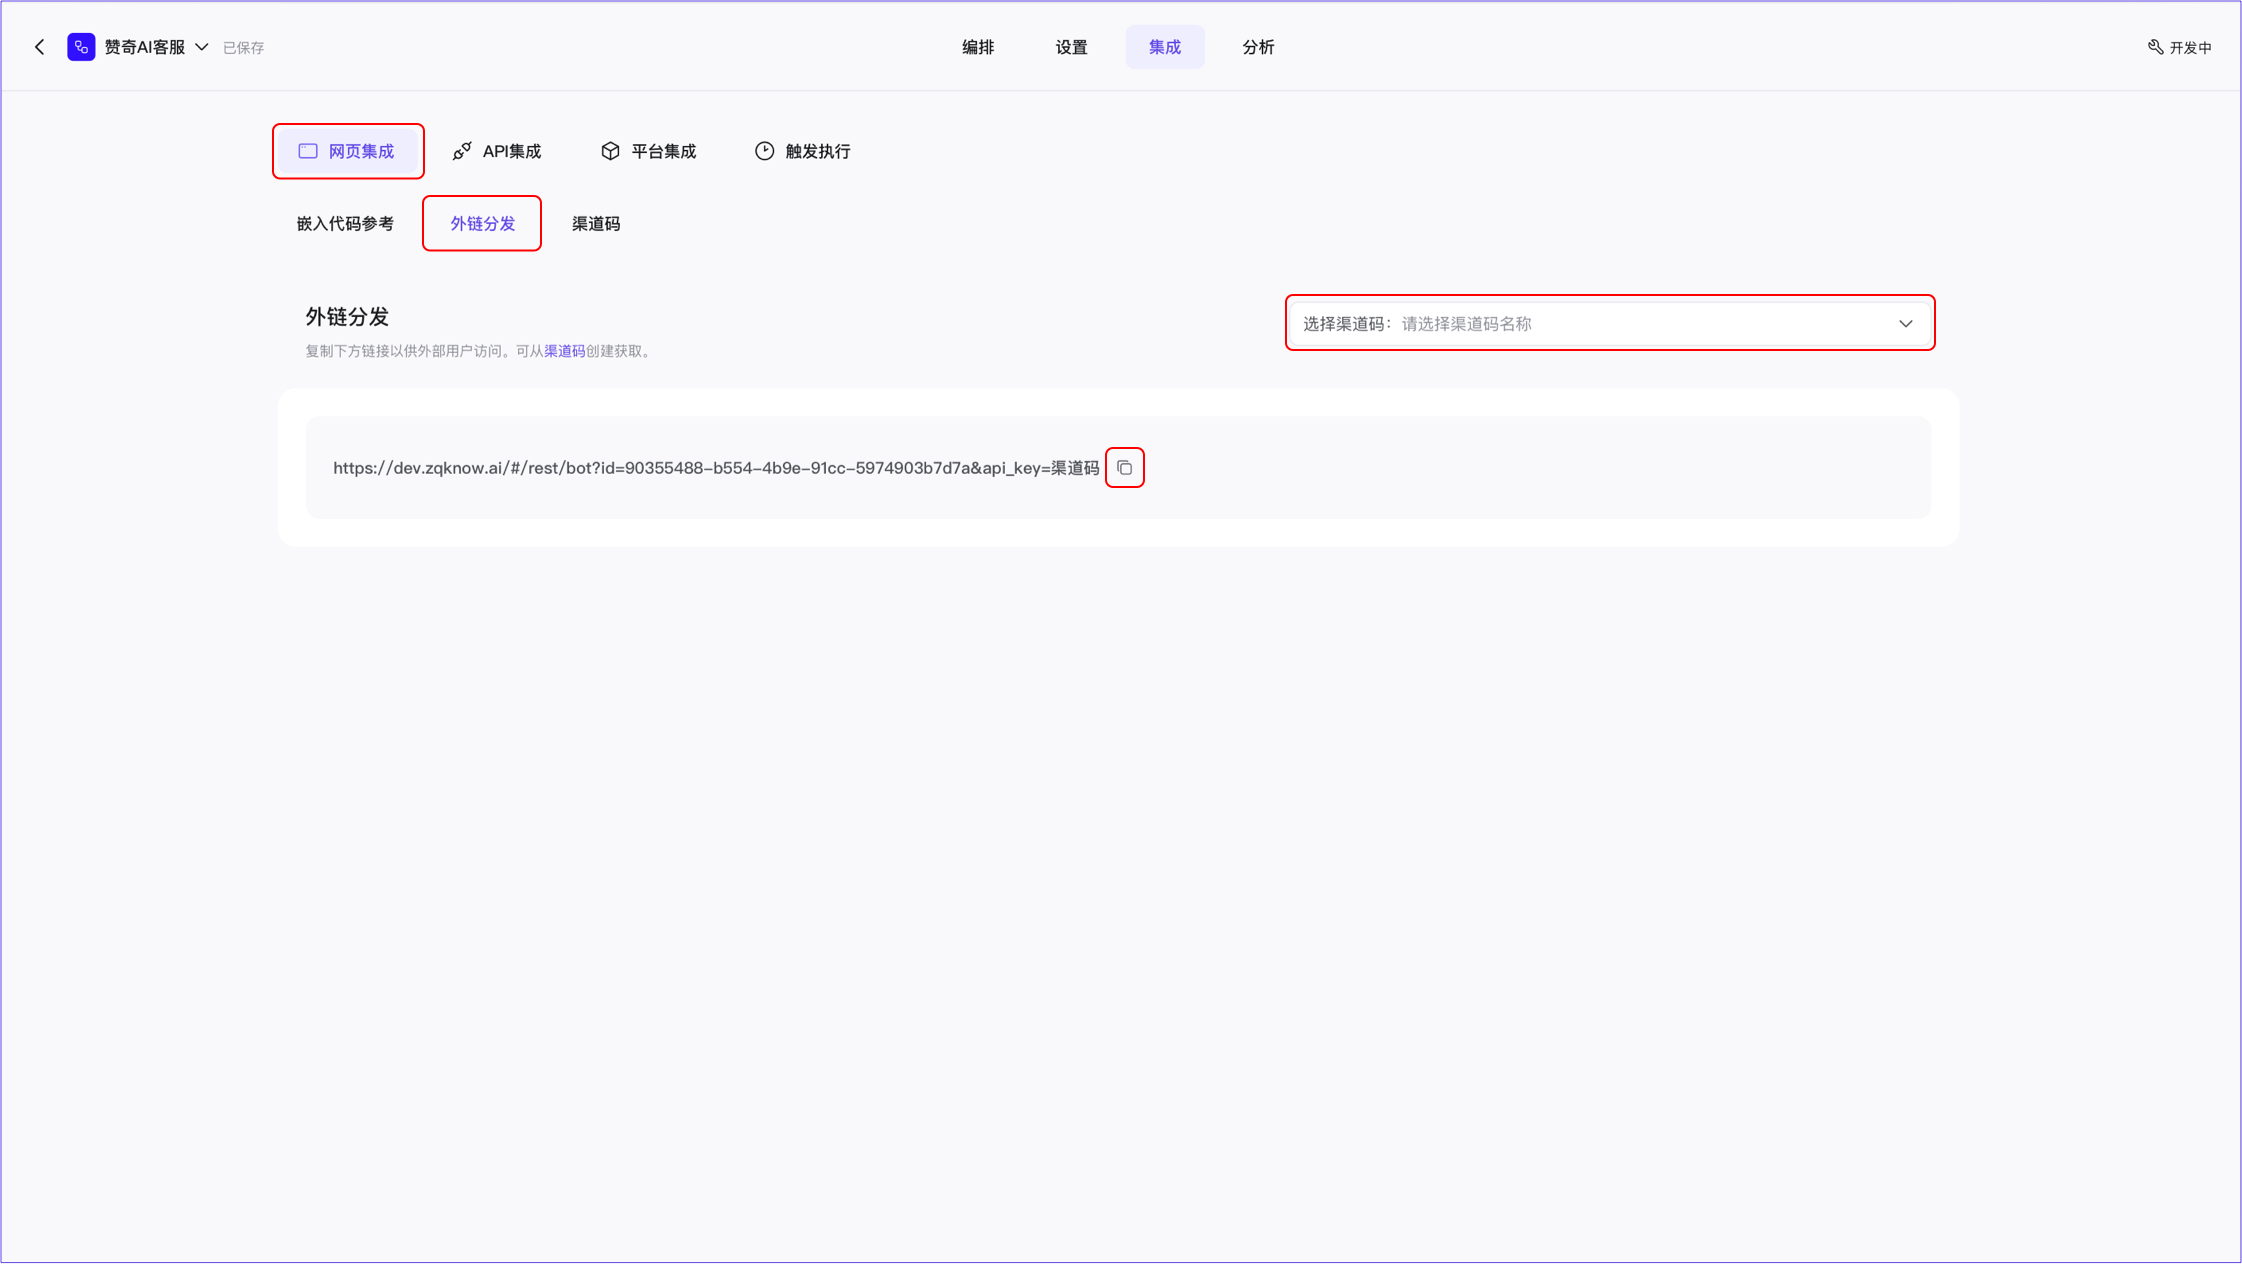
Task: Click the API集成 plug icon
Action: pos(462,151)
